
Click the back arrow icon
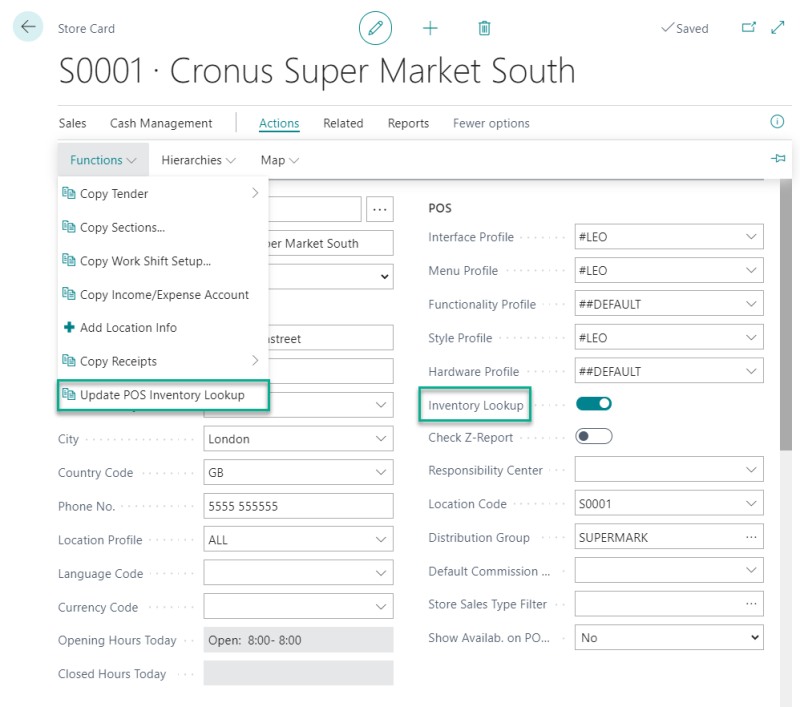click(27, 27)
